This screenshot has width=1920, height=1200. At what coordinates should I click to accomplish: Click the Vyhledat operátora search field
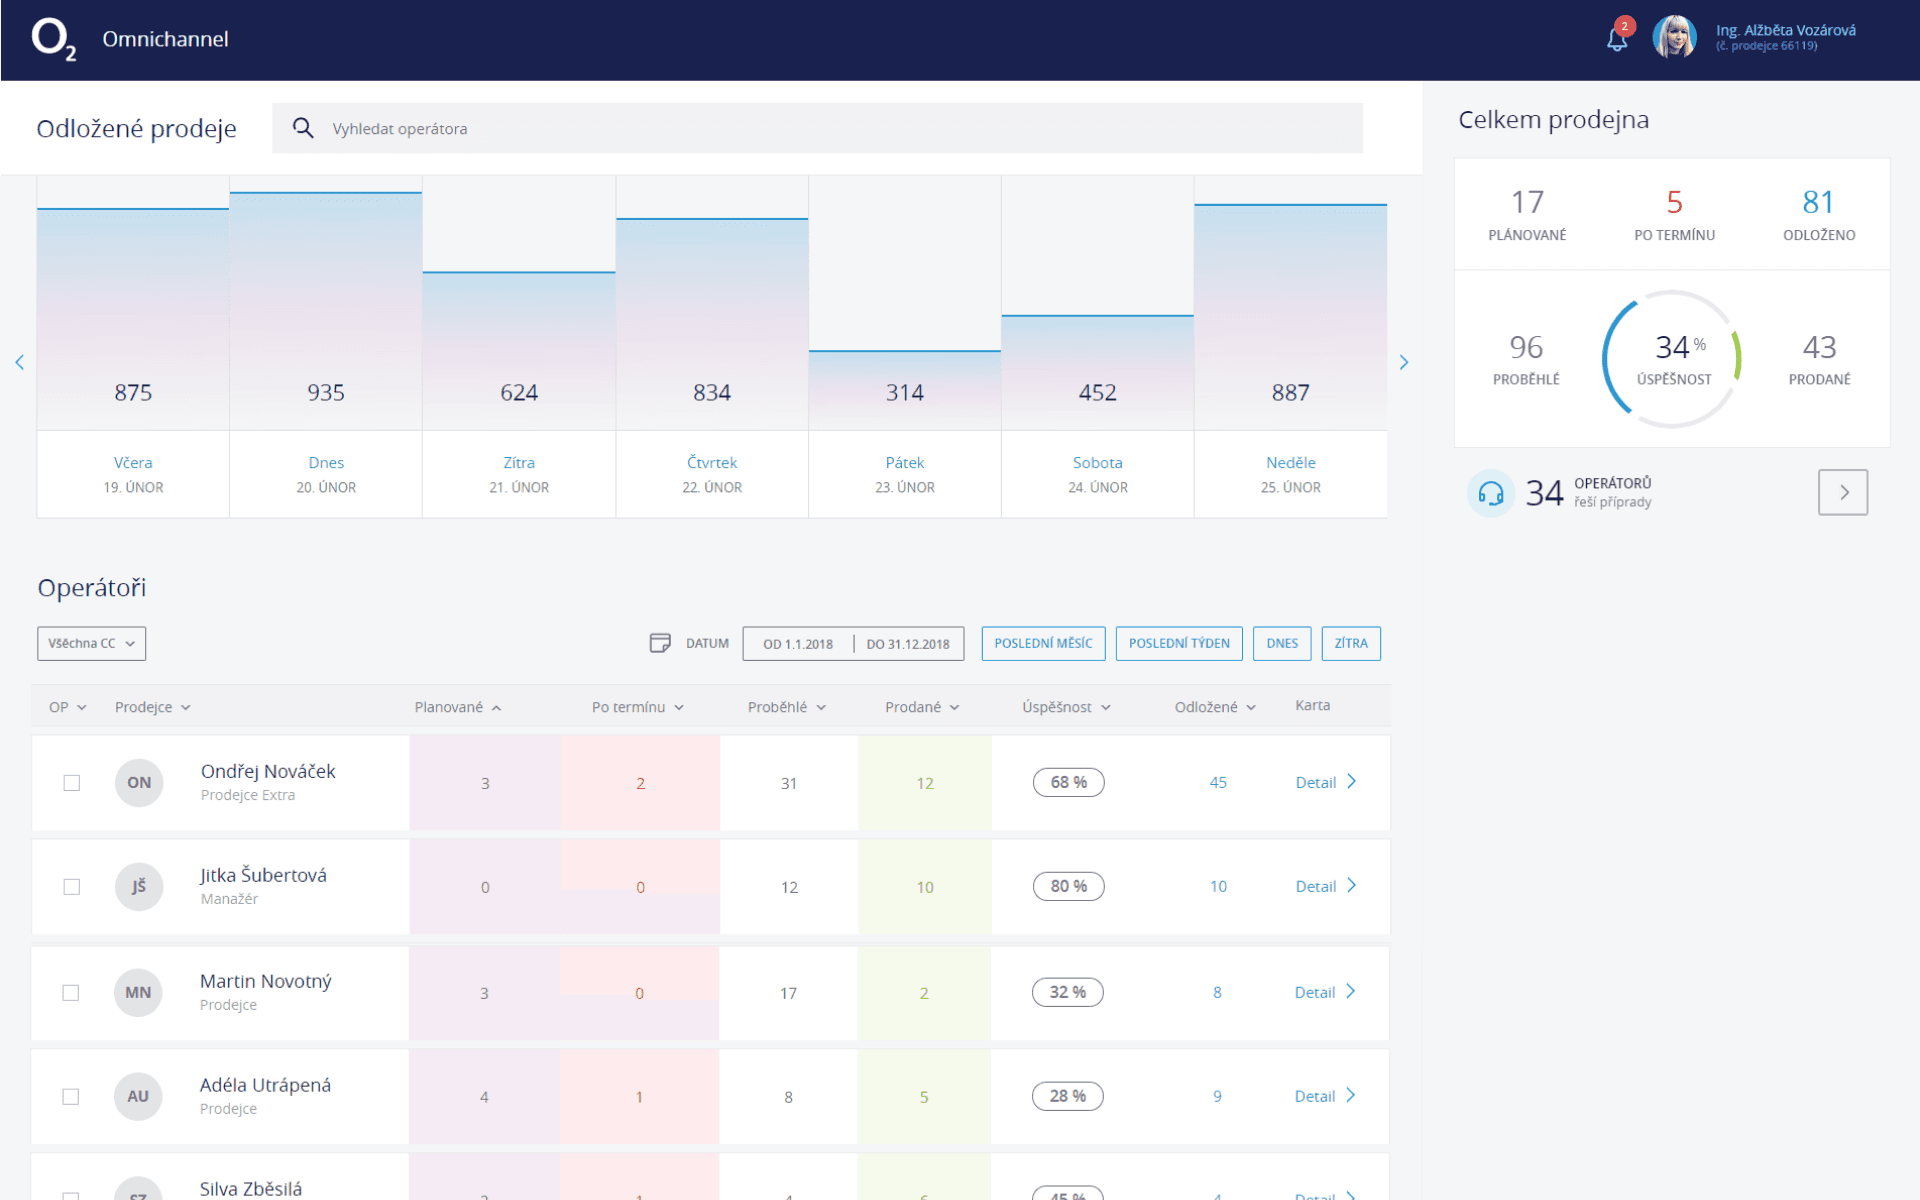point(817,128)
